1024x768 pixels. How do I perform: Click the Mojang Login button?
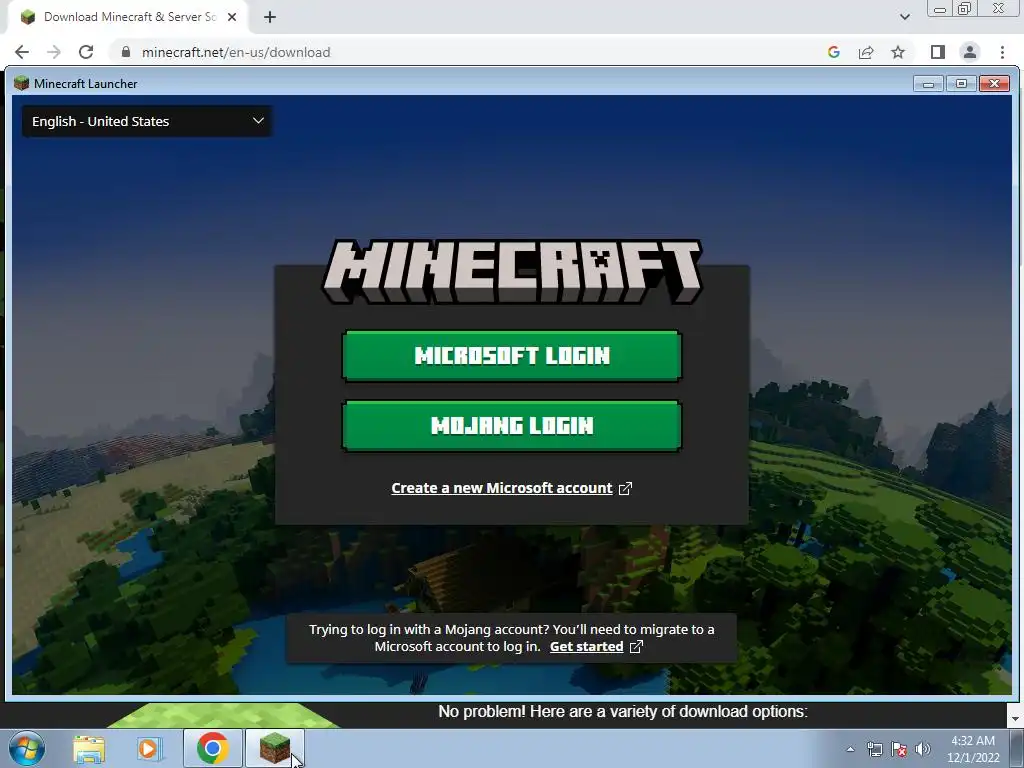point(511,425)
